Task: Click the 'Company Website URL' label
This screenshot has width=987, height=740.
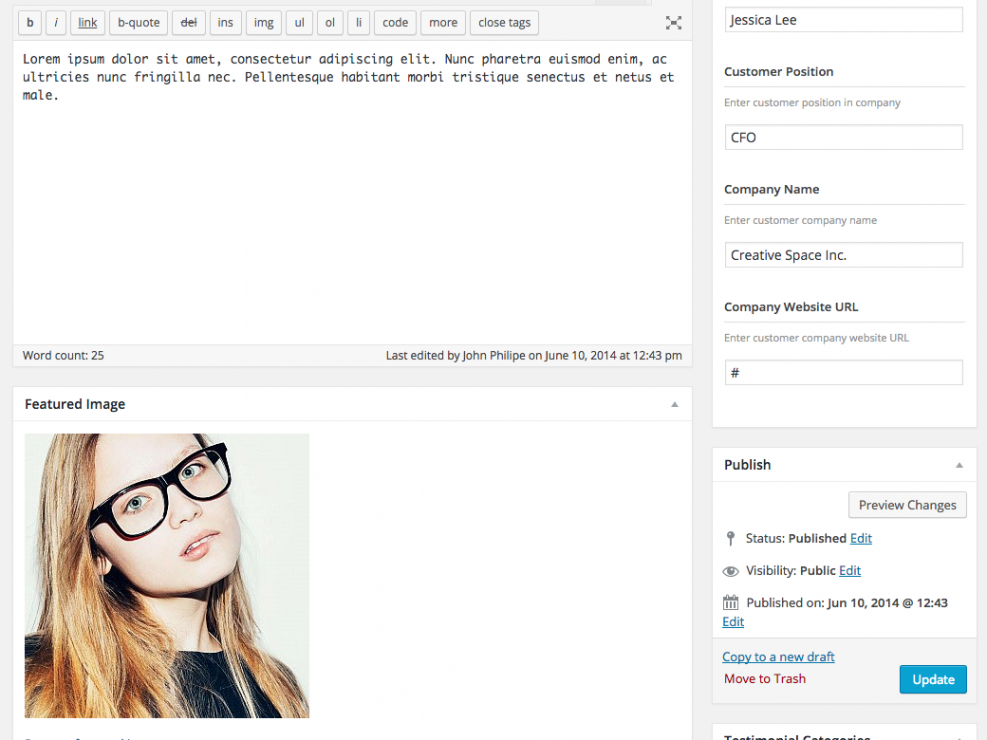Action: [791, 307]
